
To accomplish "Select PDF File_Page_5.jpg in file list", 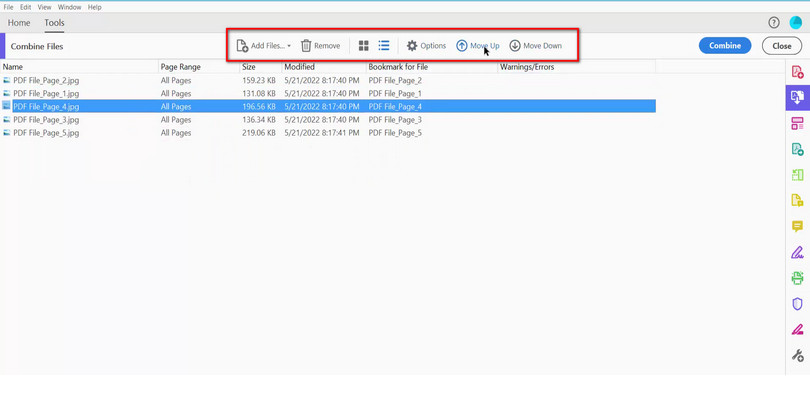I will pyautogui.click(x=46, y=133).
